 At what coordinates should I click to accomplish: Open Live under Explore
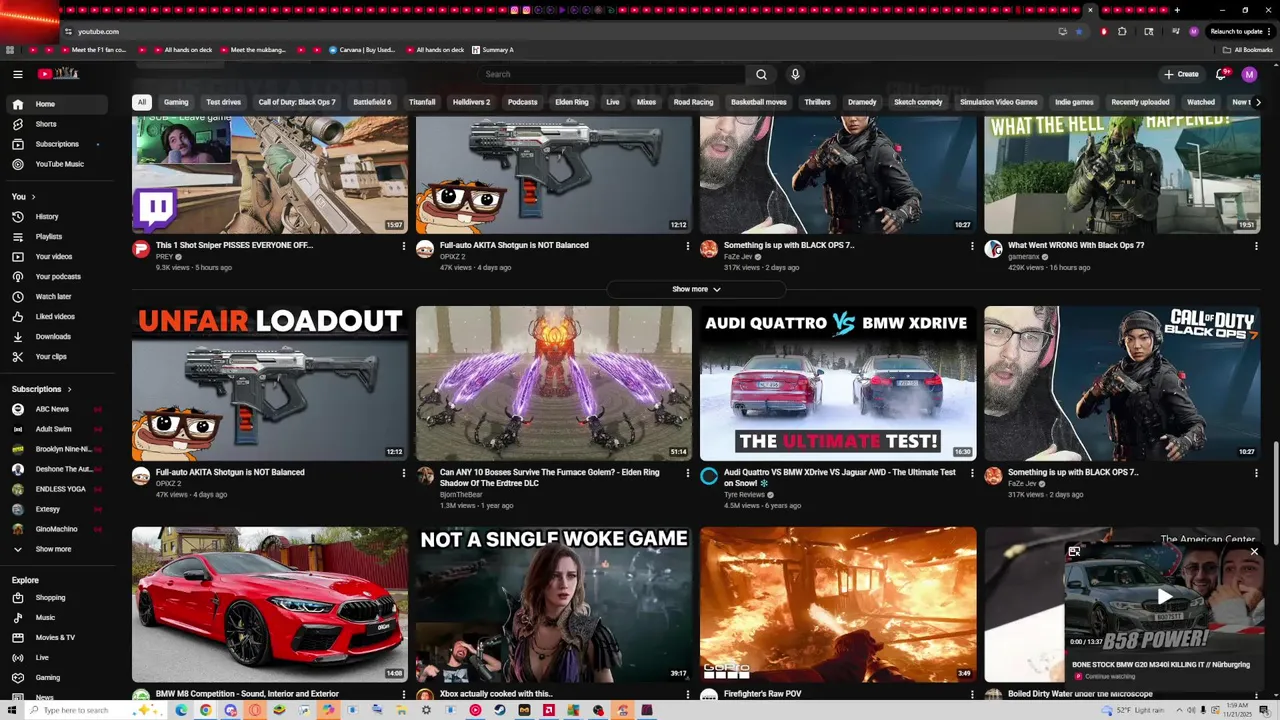coord(55,658)
